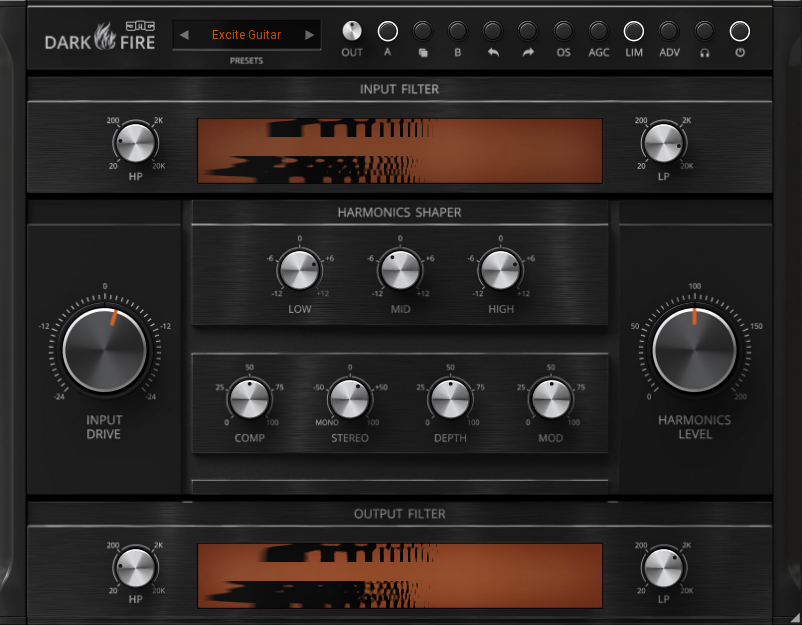The height and width of the screenshot is (625, 802).
Task: Toggle the plugin power button
Action: [739, 30]
